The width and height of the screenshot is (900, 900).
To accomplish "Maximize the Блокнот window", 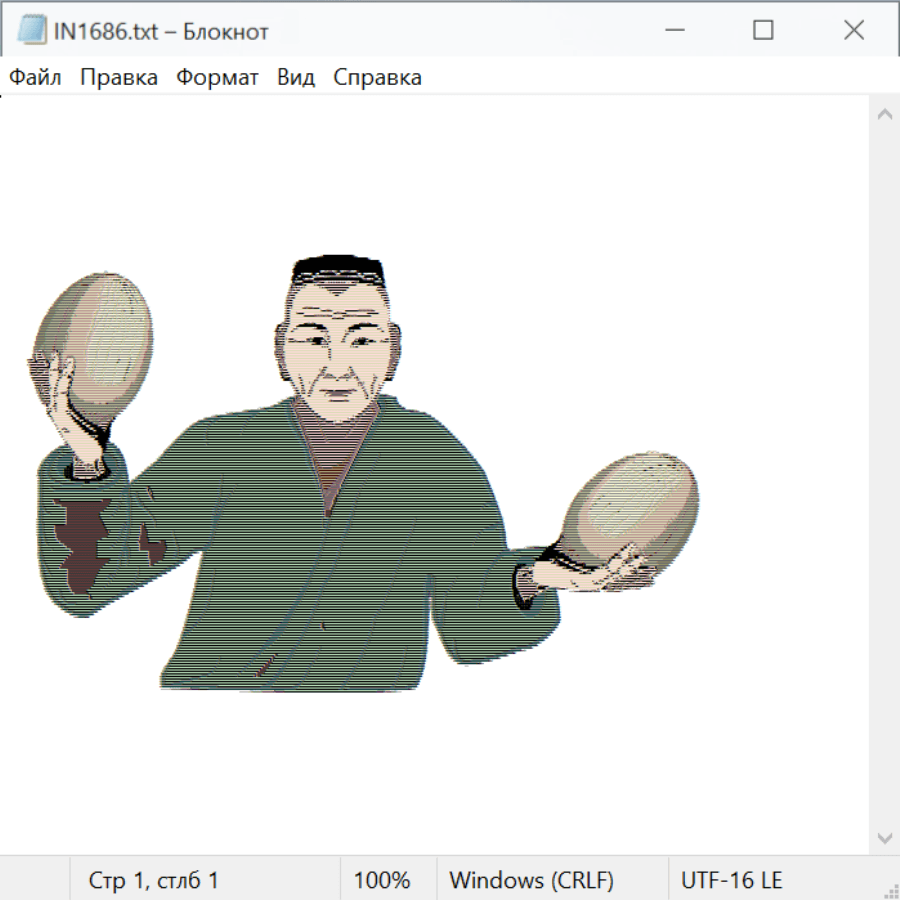I will [763, 31].
